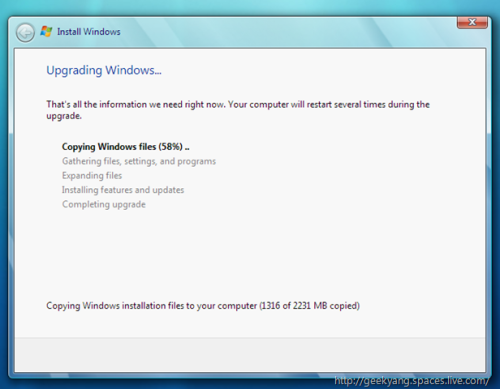Screen dimensions: 500x389
Task: Close the Install Windows dialog
Action: (472, 22)
